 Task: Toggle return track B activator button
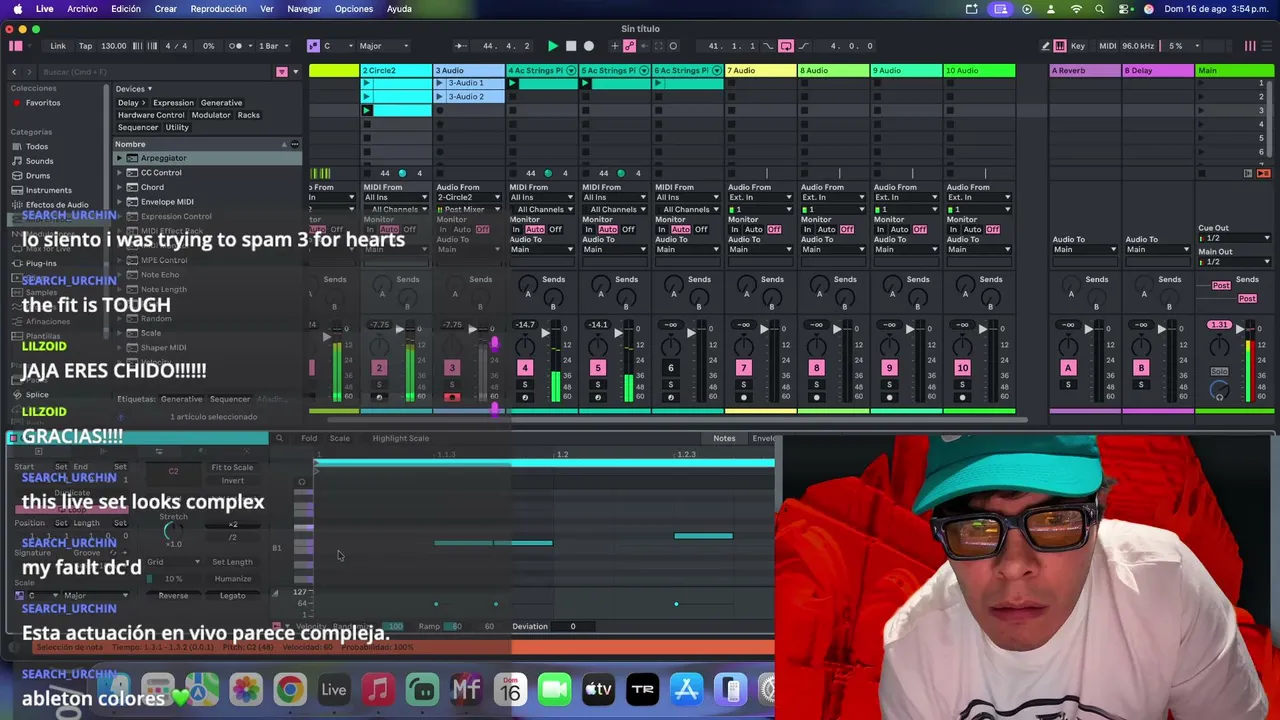point(1140,368)
